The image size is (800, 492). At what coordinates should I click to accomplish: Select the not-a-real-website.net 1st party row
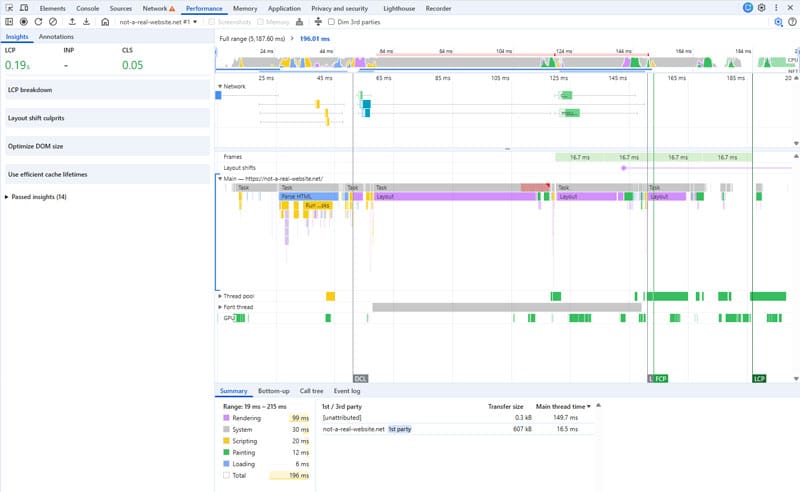click(x=458, y=429)
